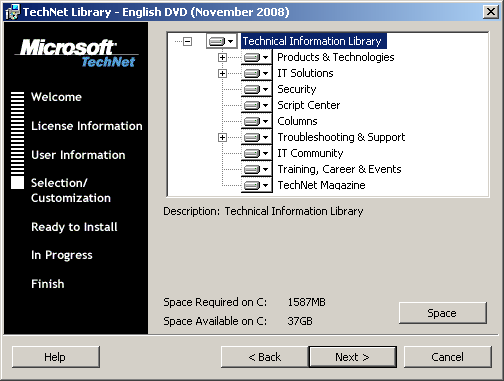
Task: Open drive icon dropdown beside IT Community
Action: (x=257, y=153)
